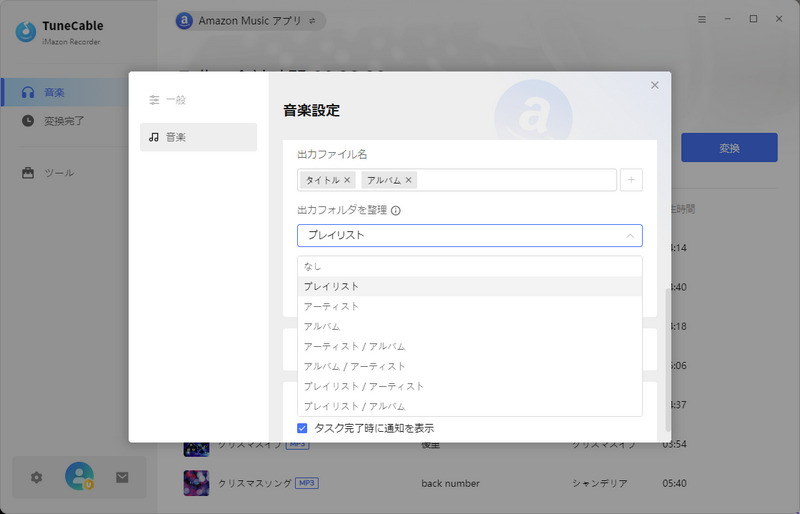Minimize the TuneCable window
This screenshot has height=514, width=800.
(728, 19)
